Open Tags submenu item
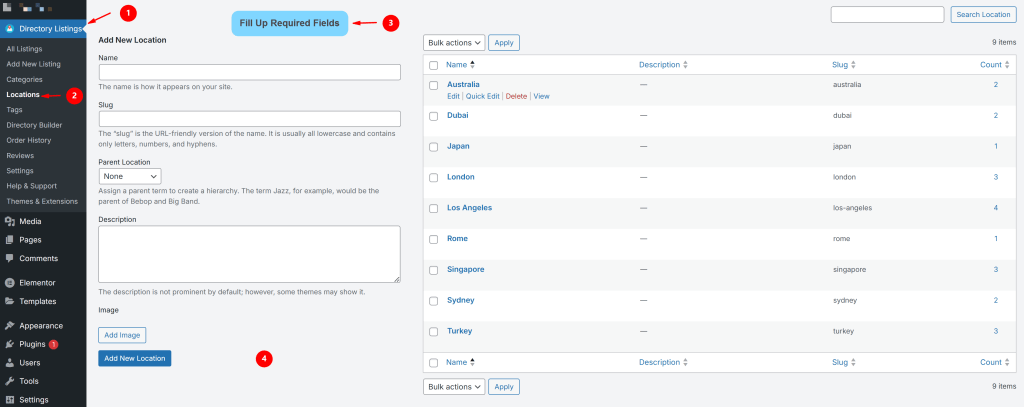 coord(14,110)
